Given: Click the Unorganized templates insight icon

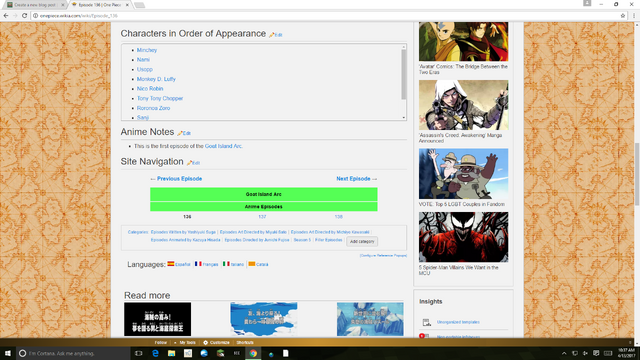Looking at the screenshot, I should 427,322.
